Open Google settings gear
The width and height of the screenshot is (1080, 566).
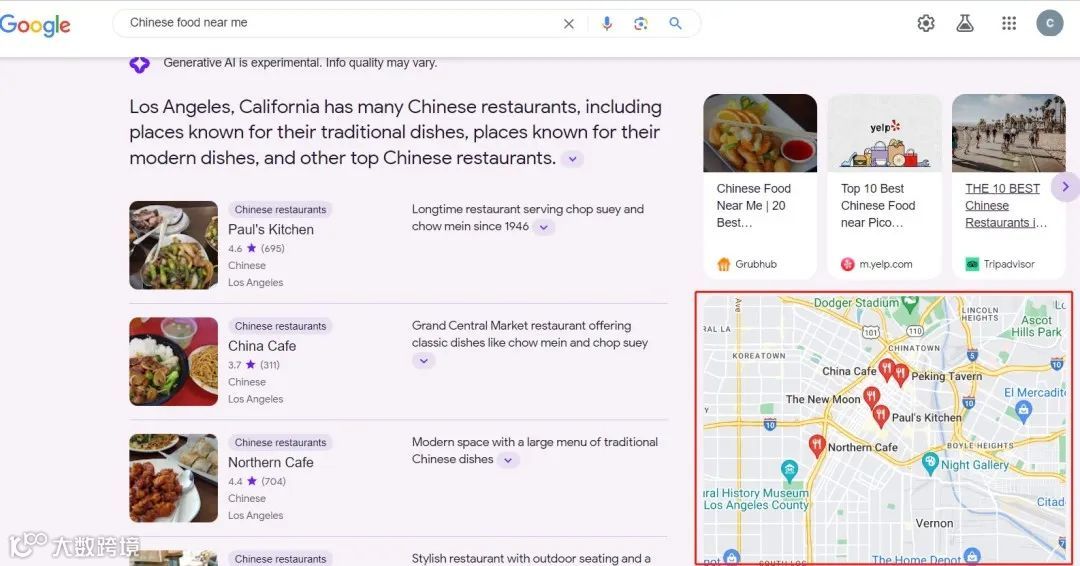point(926,23)
